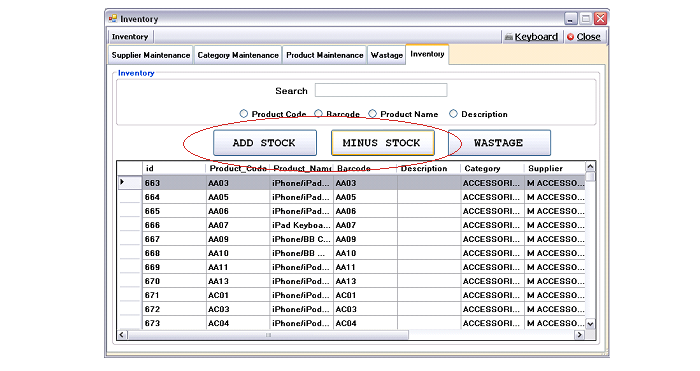700x371 pixels.
Task: Click the horizontal scrollbar thumb
Action: [268, 334]
